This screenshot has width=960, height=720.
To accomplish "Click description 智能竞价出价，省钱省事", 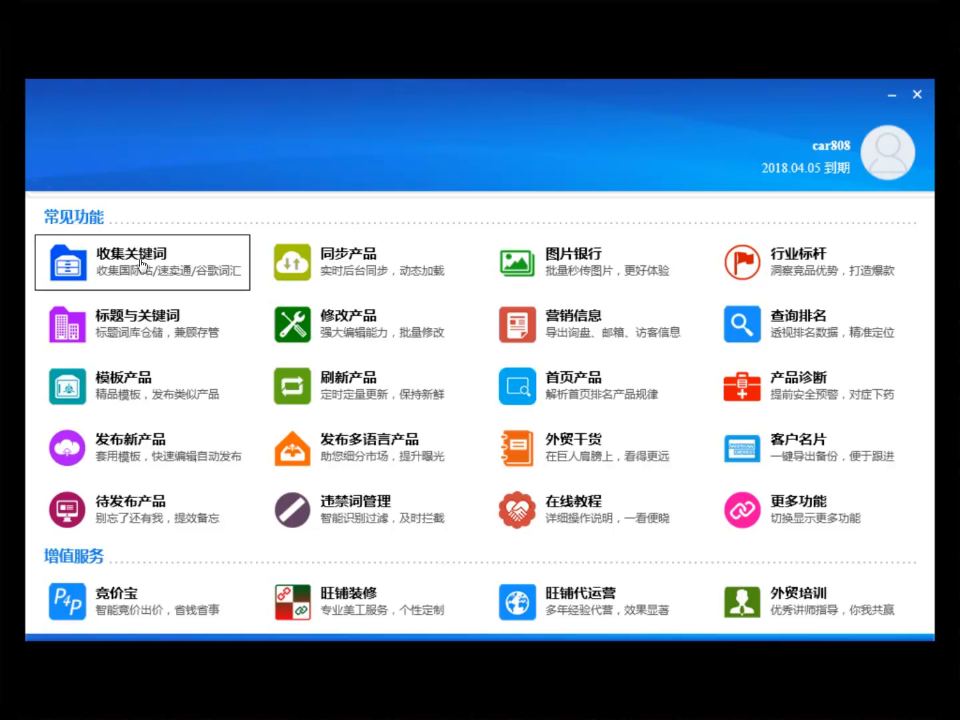I will [157, 610].
